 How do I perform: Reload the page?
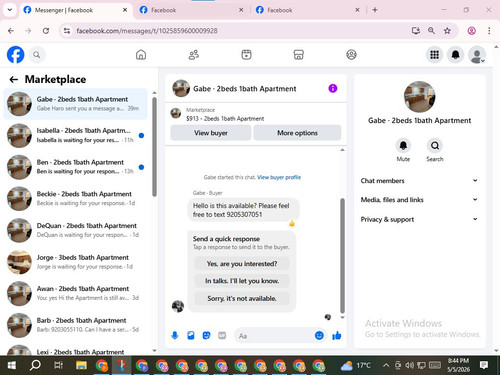[x=46, y=31]
